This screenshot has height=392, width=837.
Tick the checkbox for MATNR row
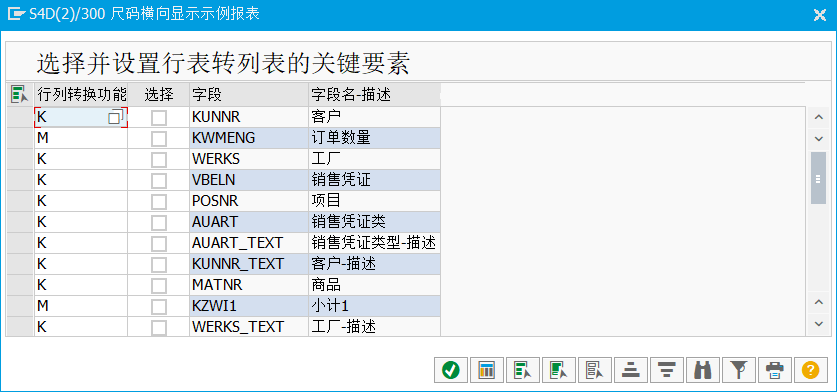[159, 285]
